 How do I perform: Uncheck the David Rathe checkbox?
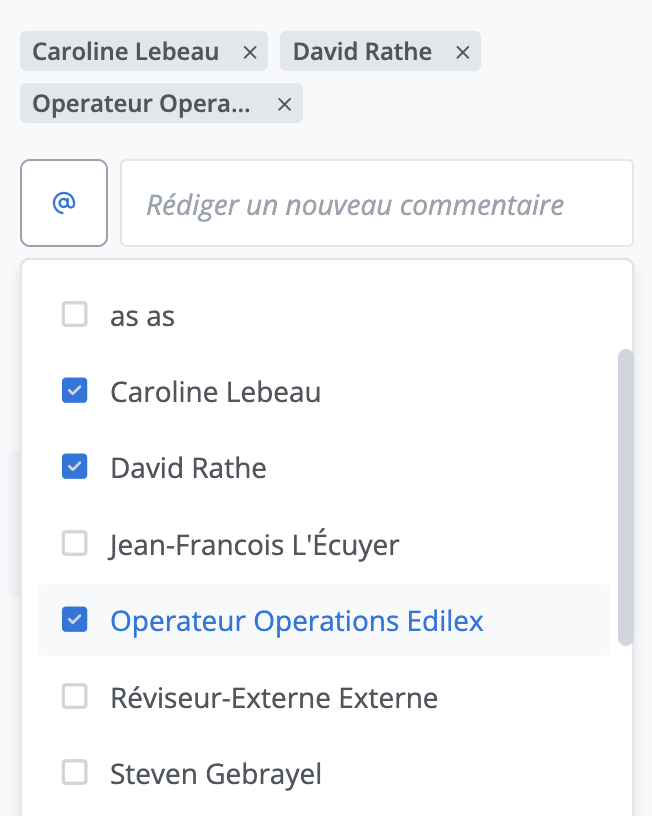pos(75,467)
